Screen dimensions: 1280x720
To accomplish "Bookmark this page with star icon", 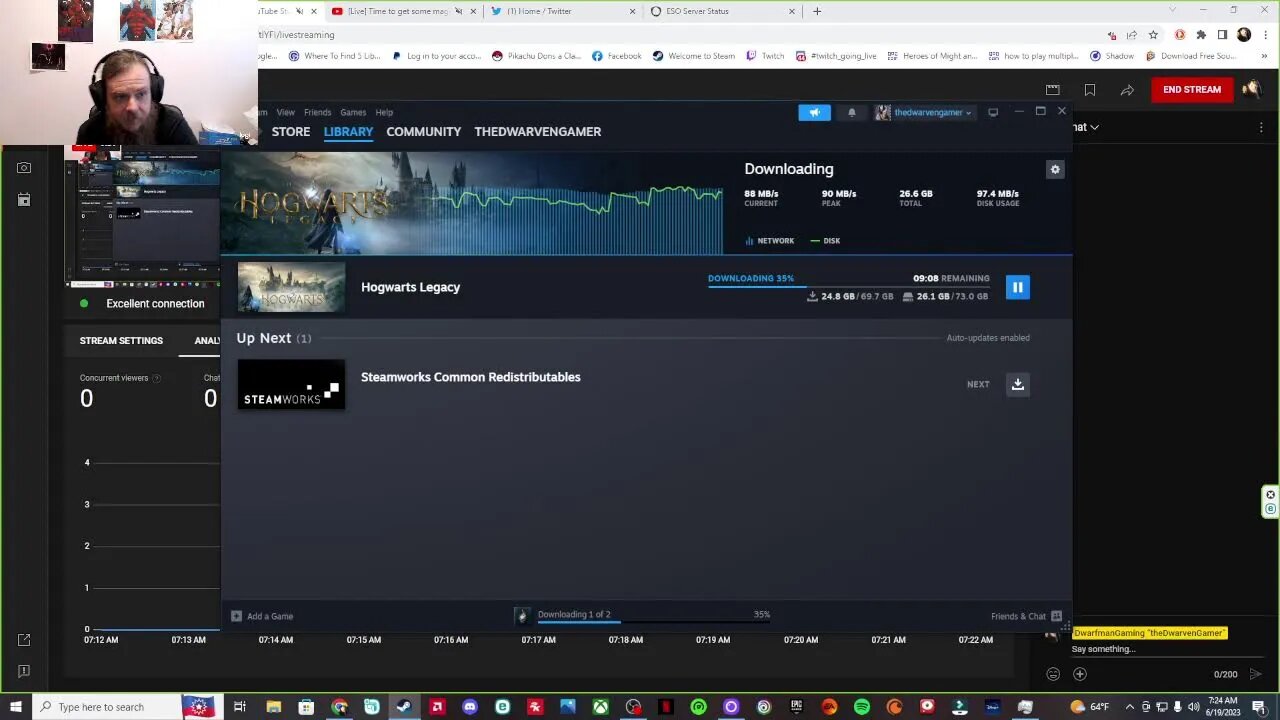I will coord(1153,34).
